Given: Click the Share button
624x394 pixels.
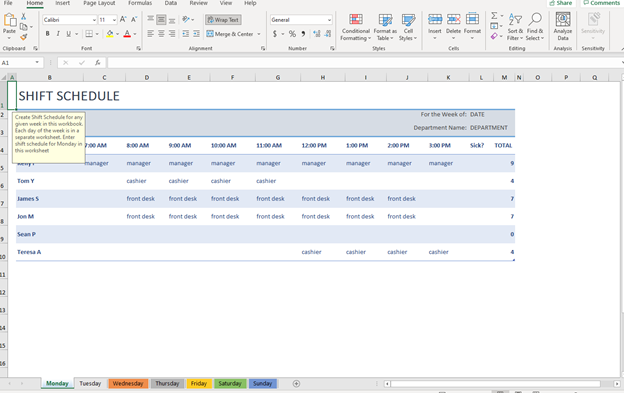Looking at the screenshot, I should pyautogui.click(x=561, y=3).
